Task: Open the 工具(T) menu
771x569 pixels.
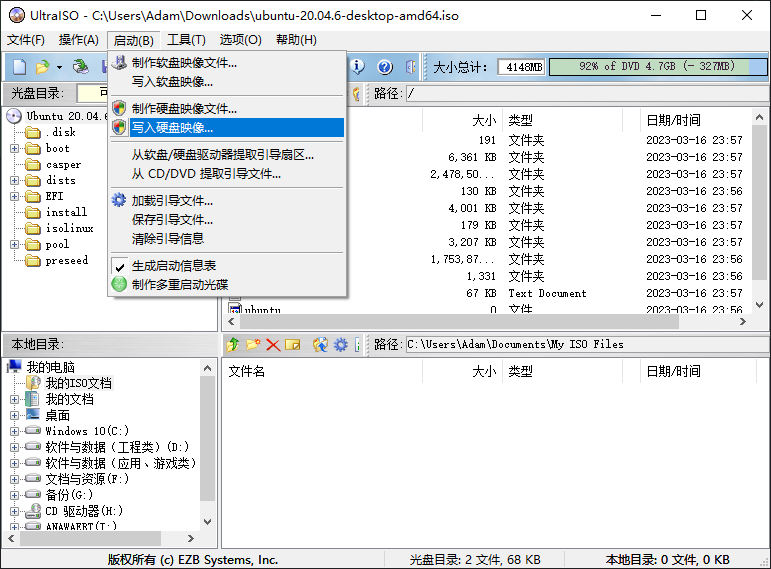Action: click(186, 40)
